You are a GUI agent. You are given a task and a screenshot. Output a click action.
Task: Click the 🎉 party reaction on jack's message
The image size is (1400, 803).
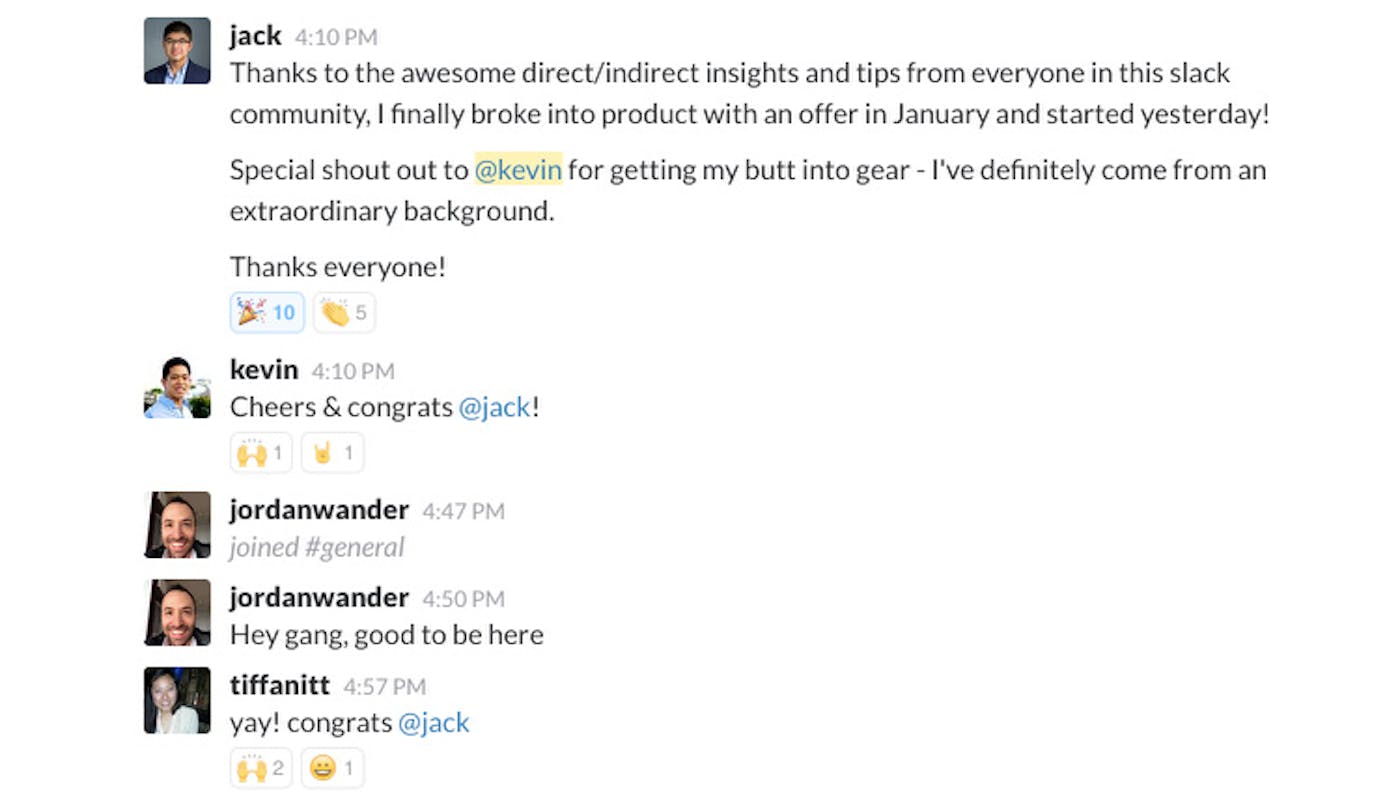coord(266,312)
